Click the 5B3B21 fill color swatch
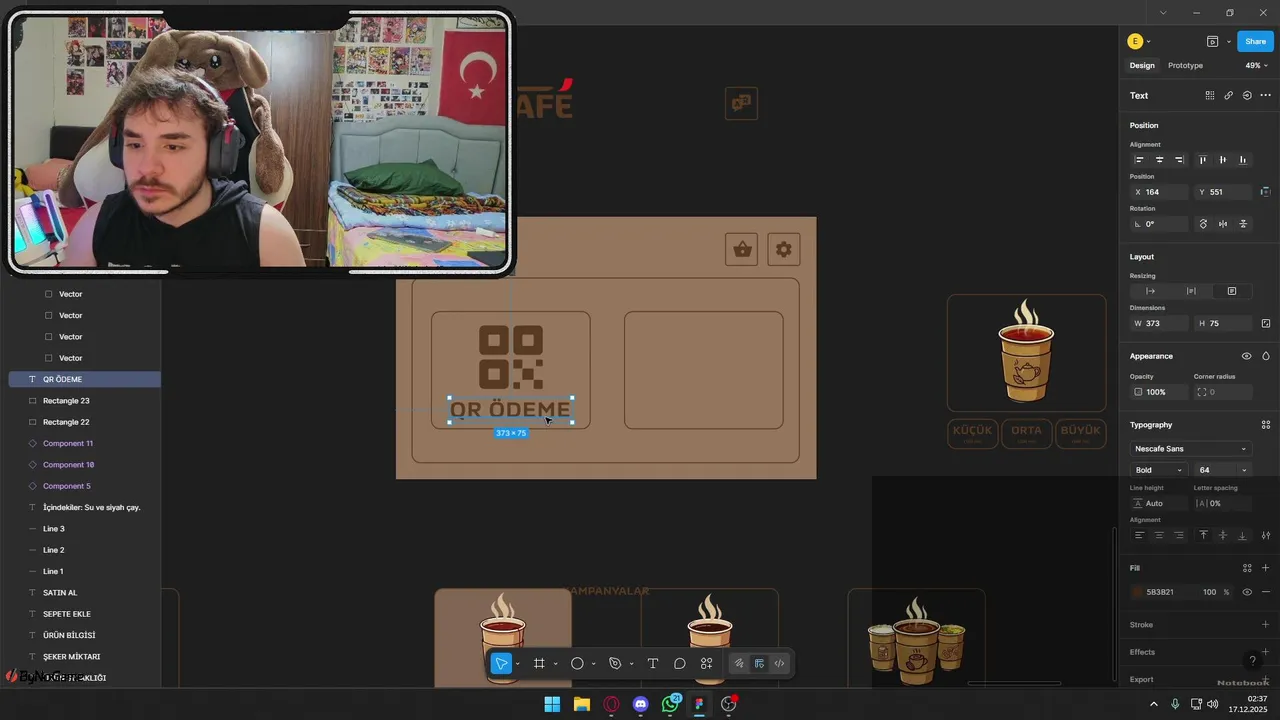Image resolution: width=1280 pixels, height=720 pixels. click(x=1137, y=592)
